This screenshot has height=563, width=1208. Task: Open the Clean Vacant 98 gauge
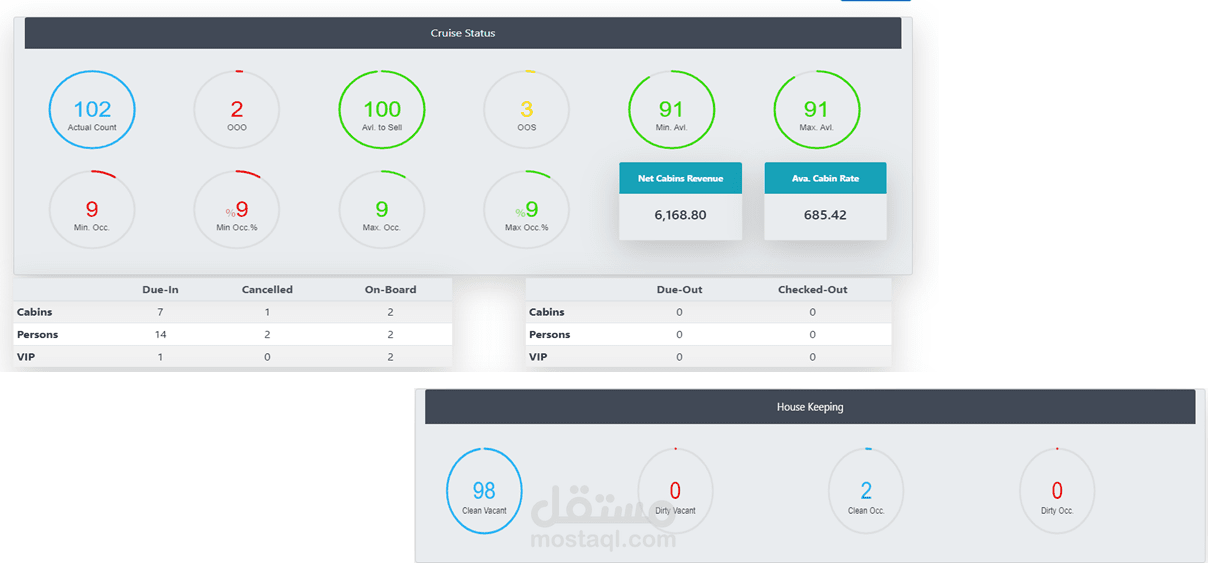point(484,490)
